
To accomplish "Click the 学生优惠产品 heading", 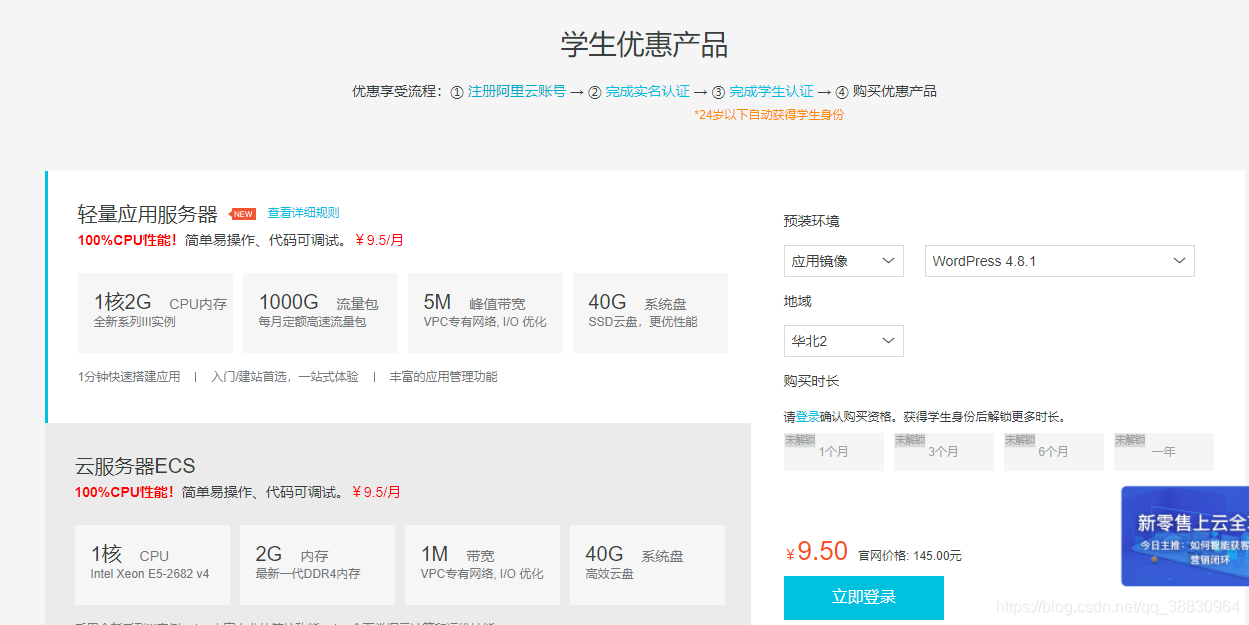I will point(644,45).
